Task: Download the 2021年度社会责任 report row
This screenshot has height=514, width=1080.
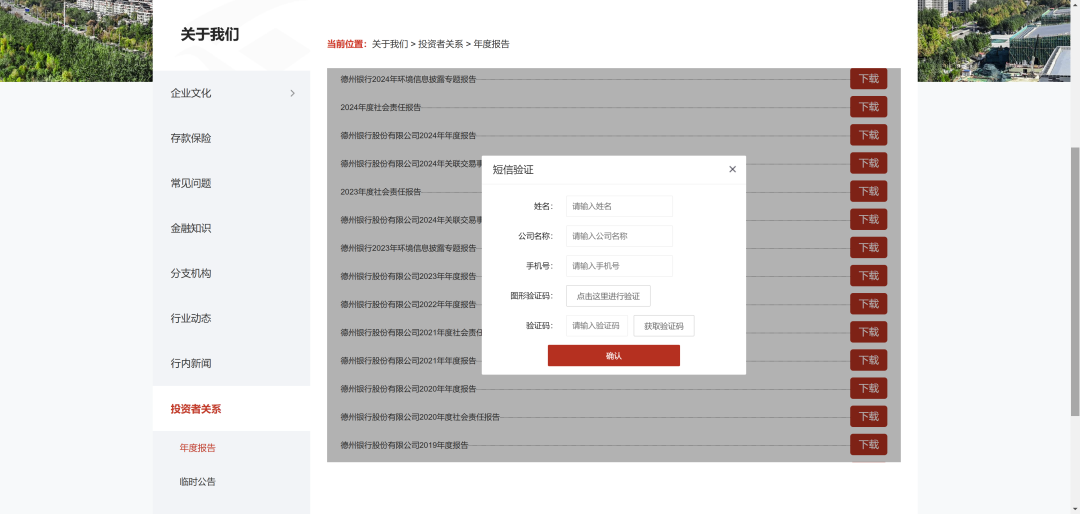Action: 869,332
